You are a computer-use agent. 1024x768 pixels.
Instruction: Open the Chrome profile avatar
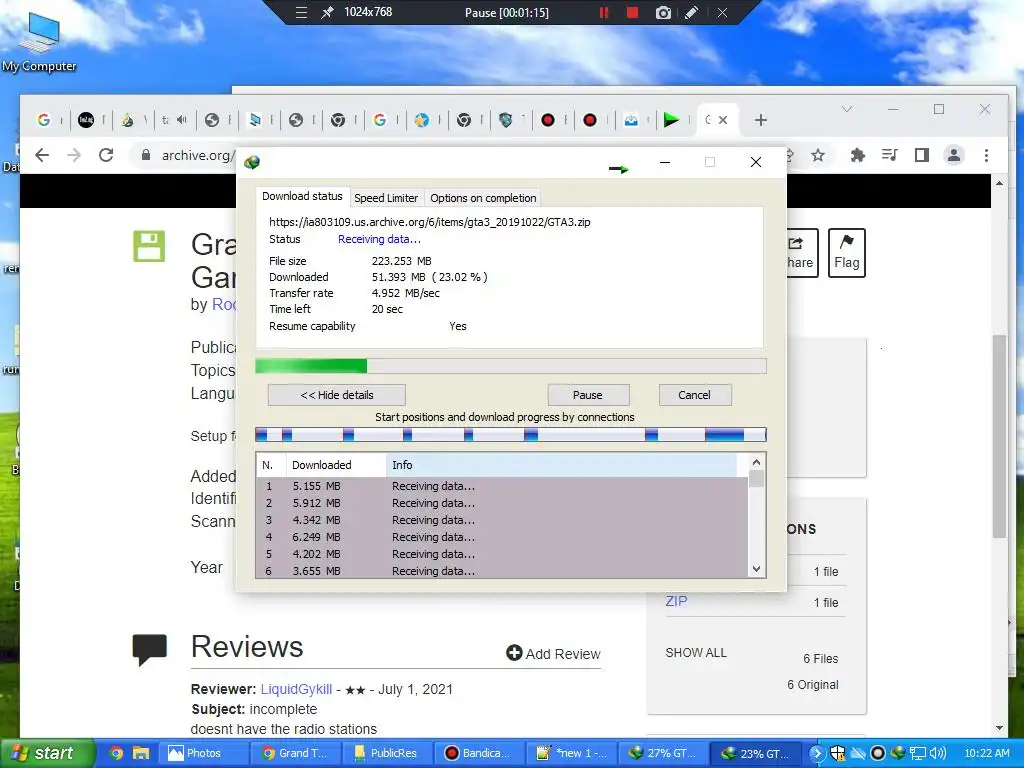coord(953,155)
